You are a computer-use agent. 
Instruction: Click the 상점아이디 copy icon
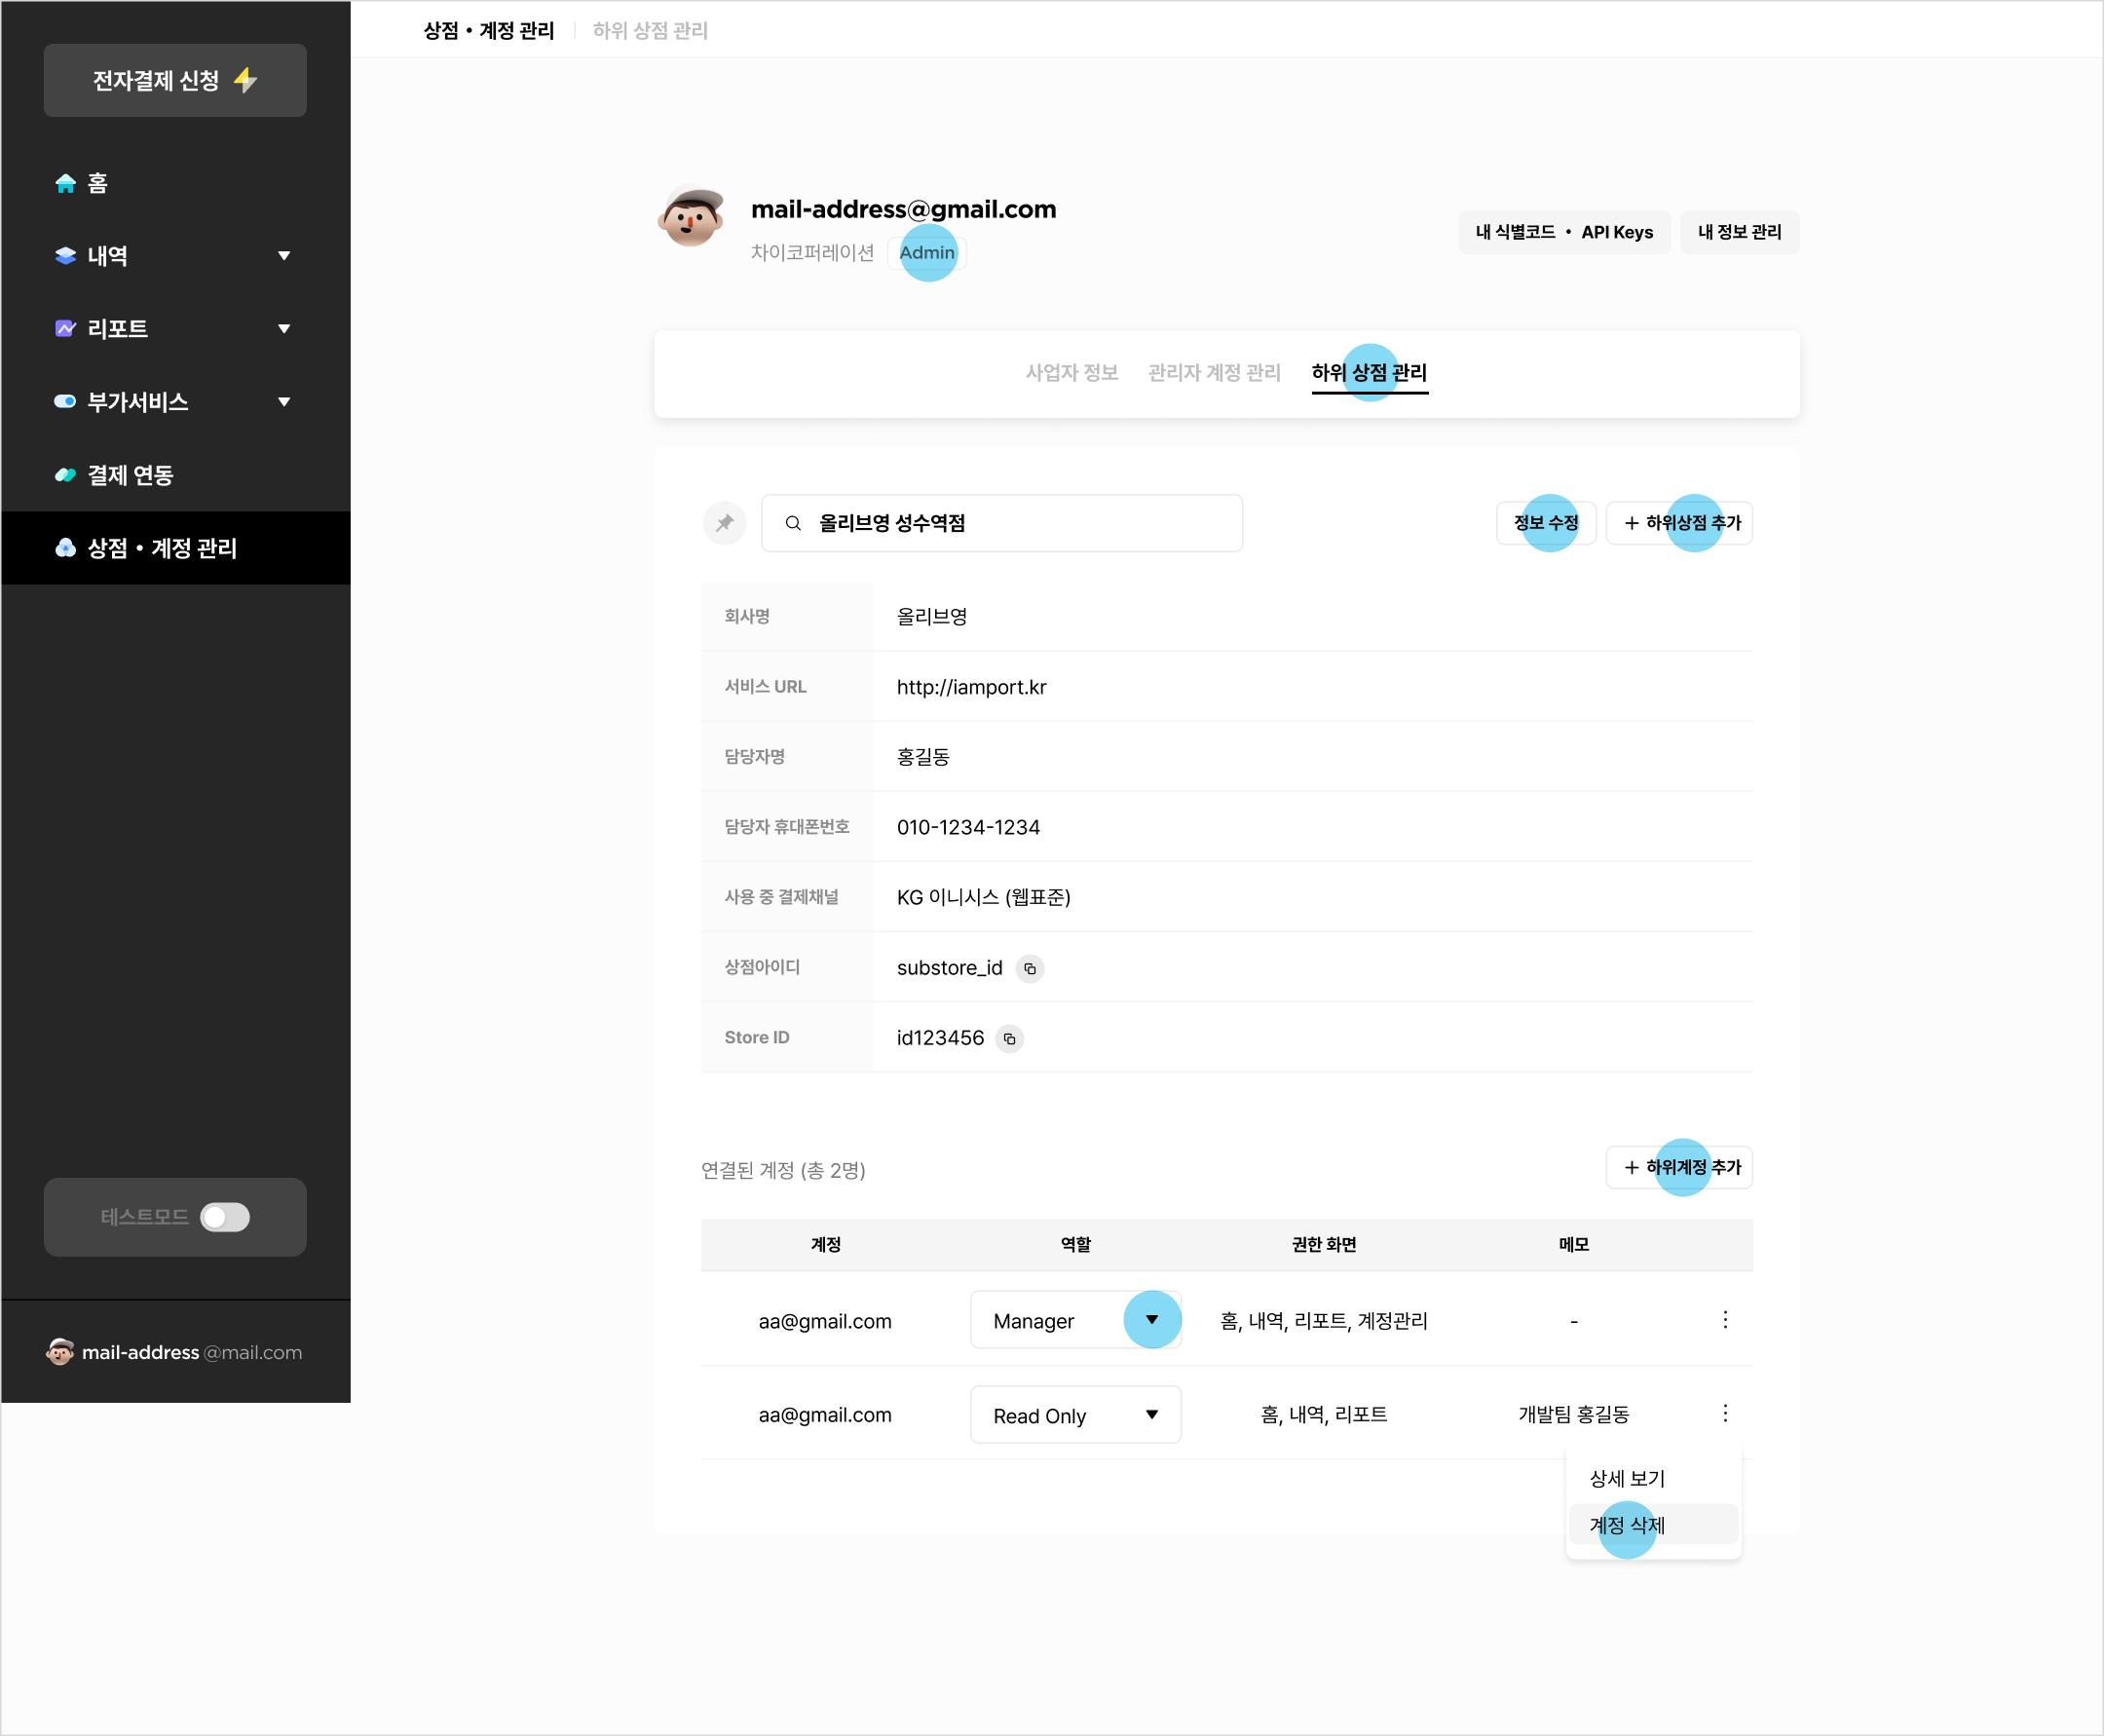pos(1032,968)
